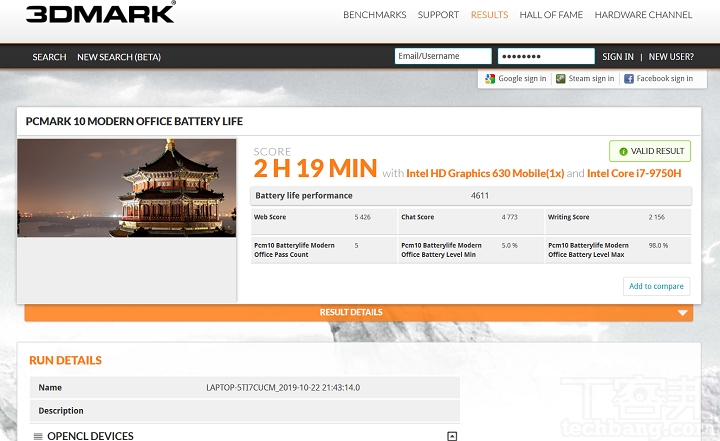
Task: Click the Web Score value 5 426
Action: coord(362,217)
